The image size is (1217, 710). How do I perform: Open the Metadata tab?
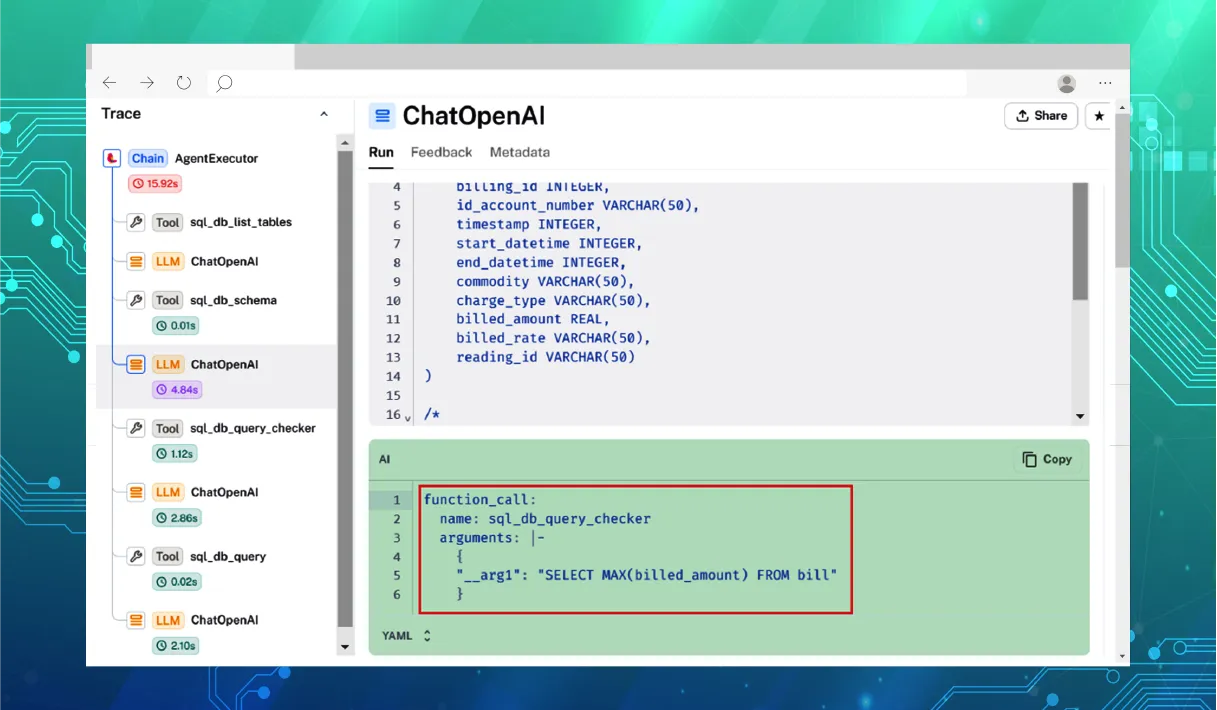[x=520, y=152]
